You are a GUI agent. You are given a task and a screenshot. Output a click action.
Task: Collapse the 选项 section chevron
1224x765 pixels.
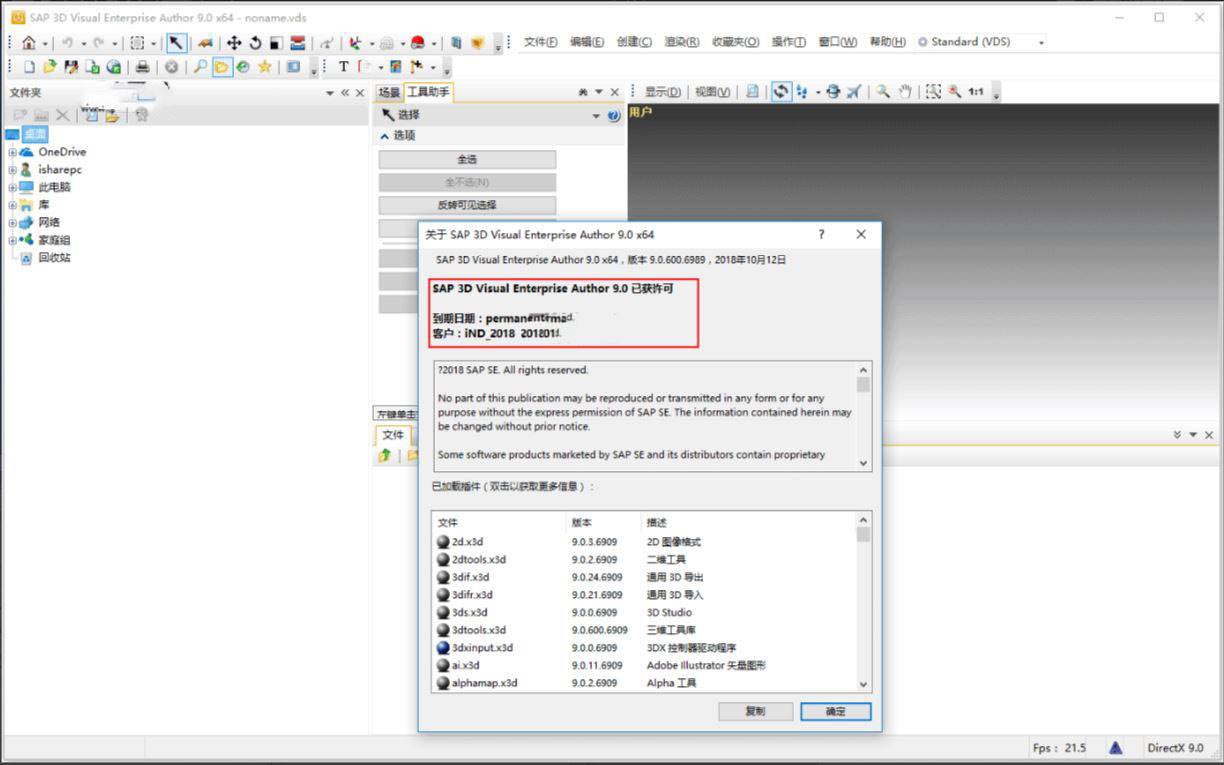point(385,135)
